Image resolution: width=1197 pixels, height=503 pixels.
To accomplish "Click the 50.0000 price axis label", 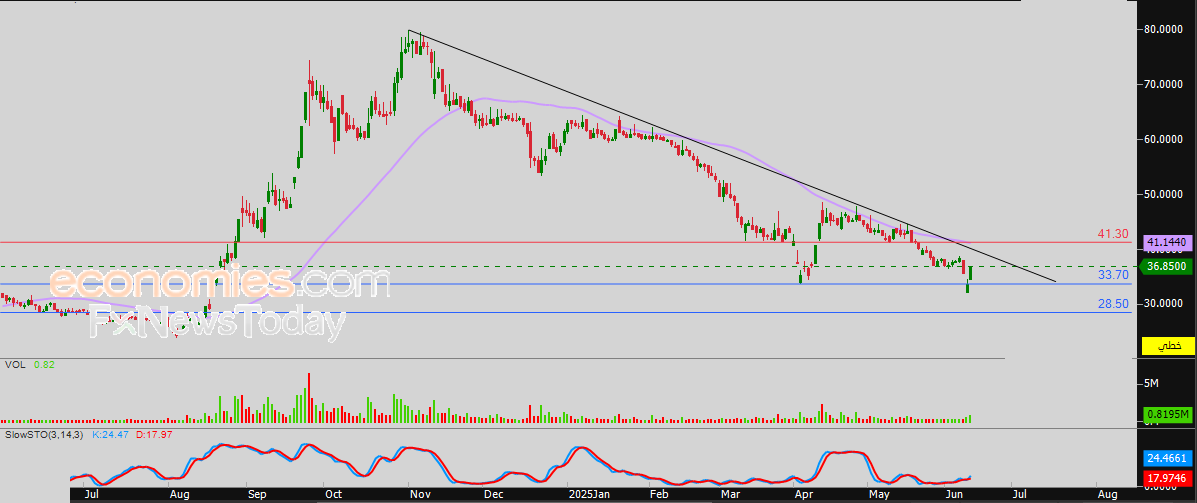I will click(x=1163, y=194).
